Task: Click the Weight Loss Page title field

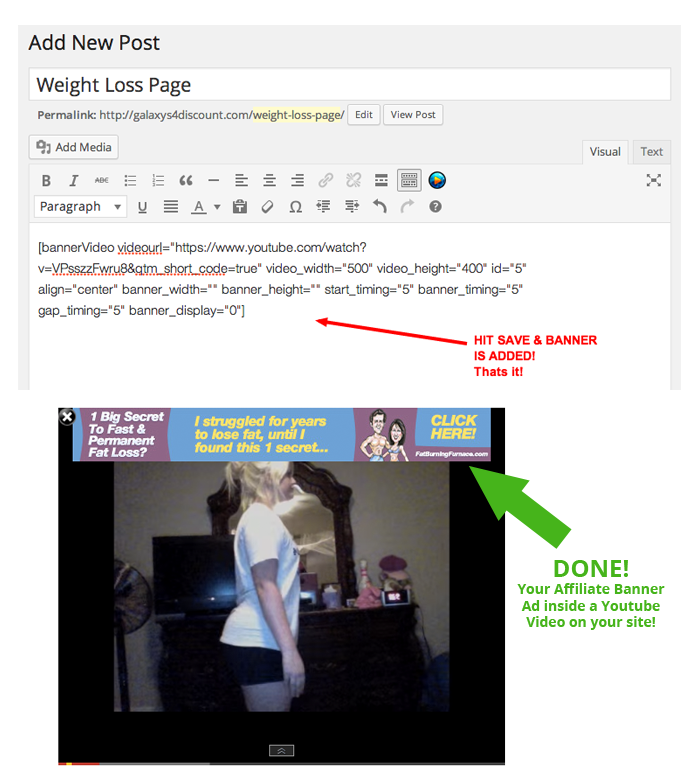Action: [x=349, y=85]
